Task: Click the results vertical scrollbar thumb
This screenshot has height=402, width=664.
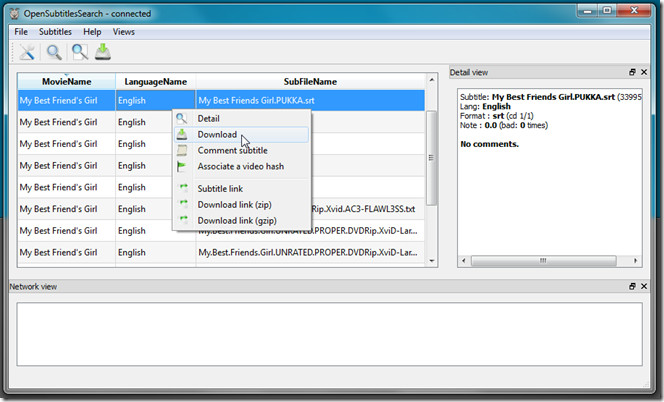Action: coord(431,158)
